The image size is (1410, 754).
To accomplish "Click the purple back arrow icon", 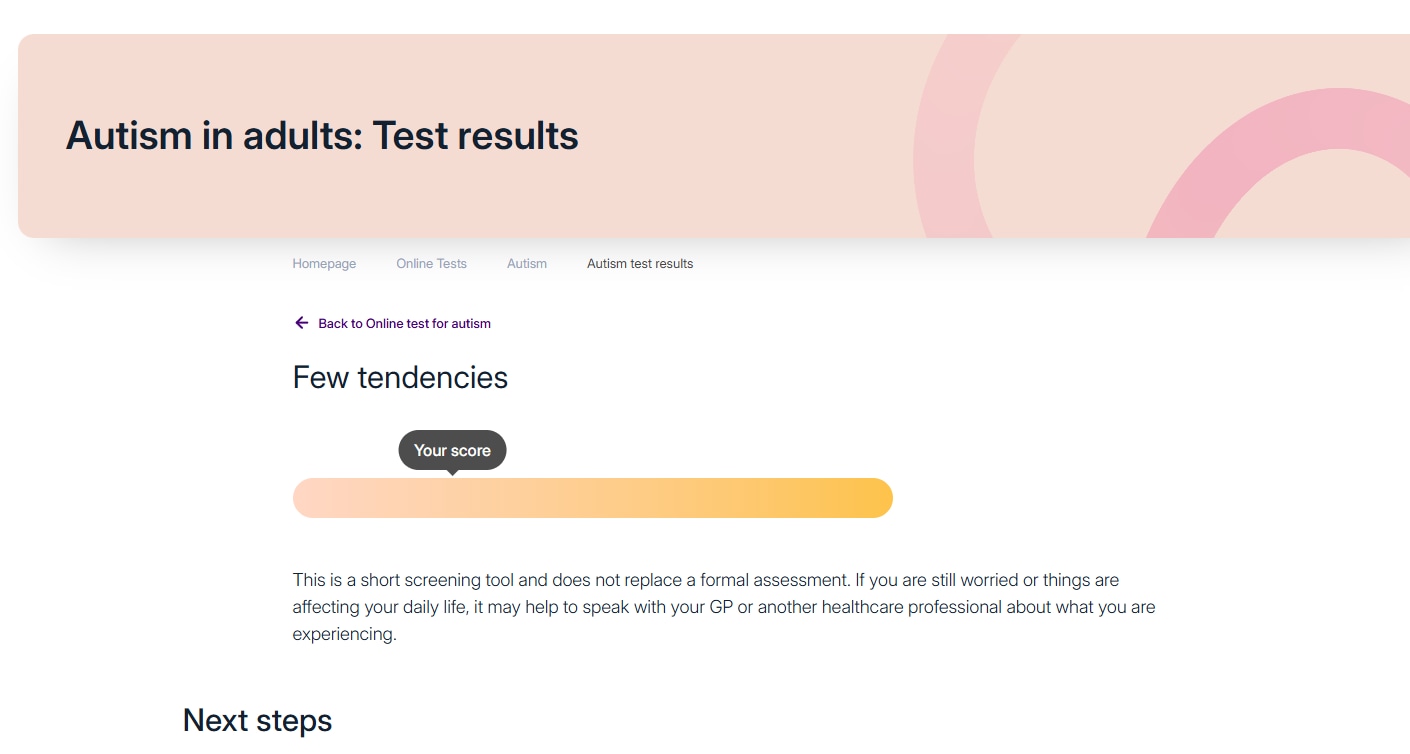I will (301, 323).
